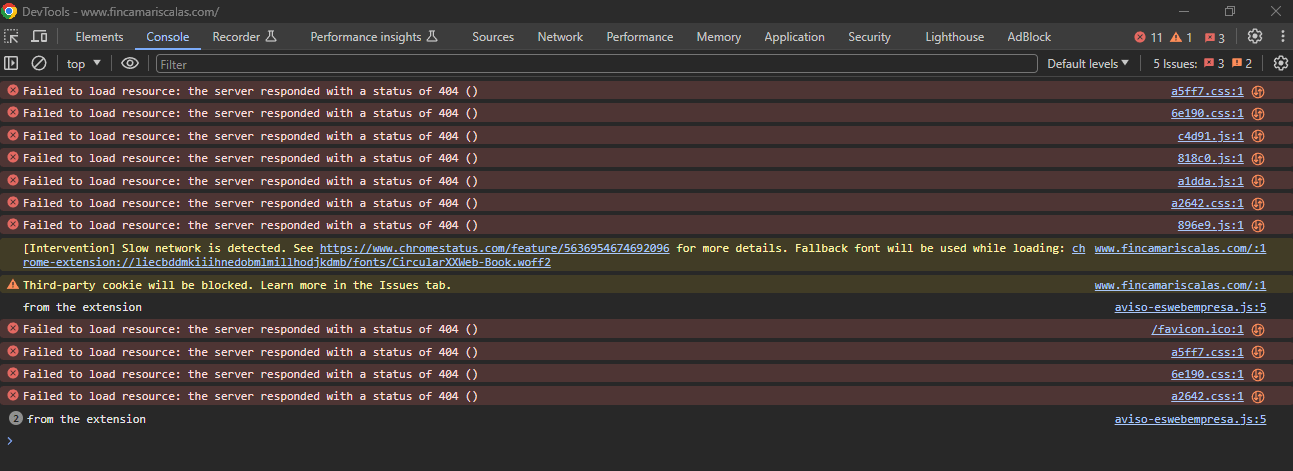Maximize the DevTools window
Image resolution: width=1293 pixels, height=471 pixels.
[1230, 11]
